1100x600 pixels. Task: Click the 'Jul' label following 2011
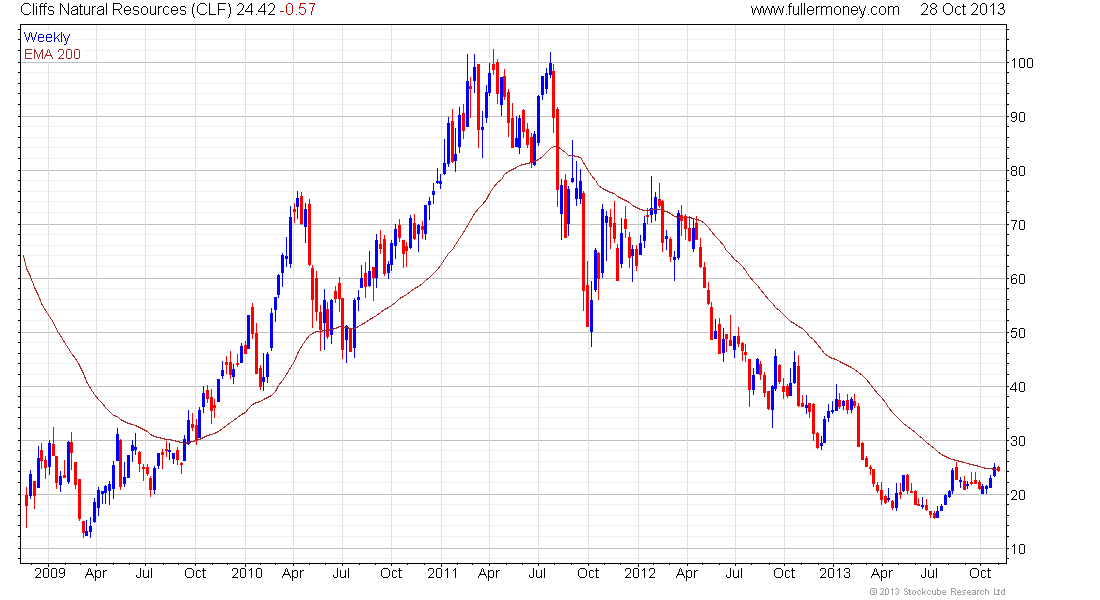point(537,573)
